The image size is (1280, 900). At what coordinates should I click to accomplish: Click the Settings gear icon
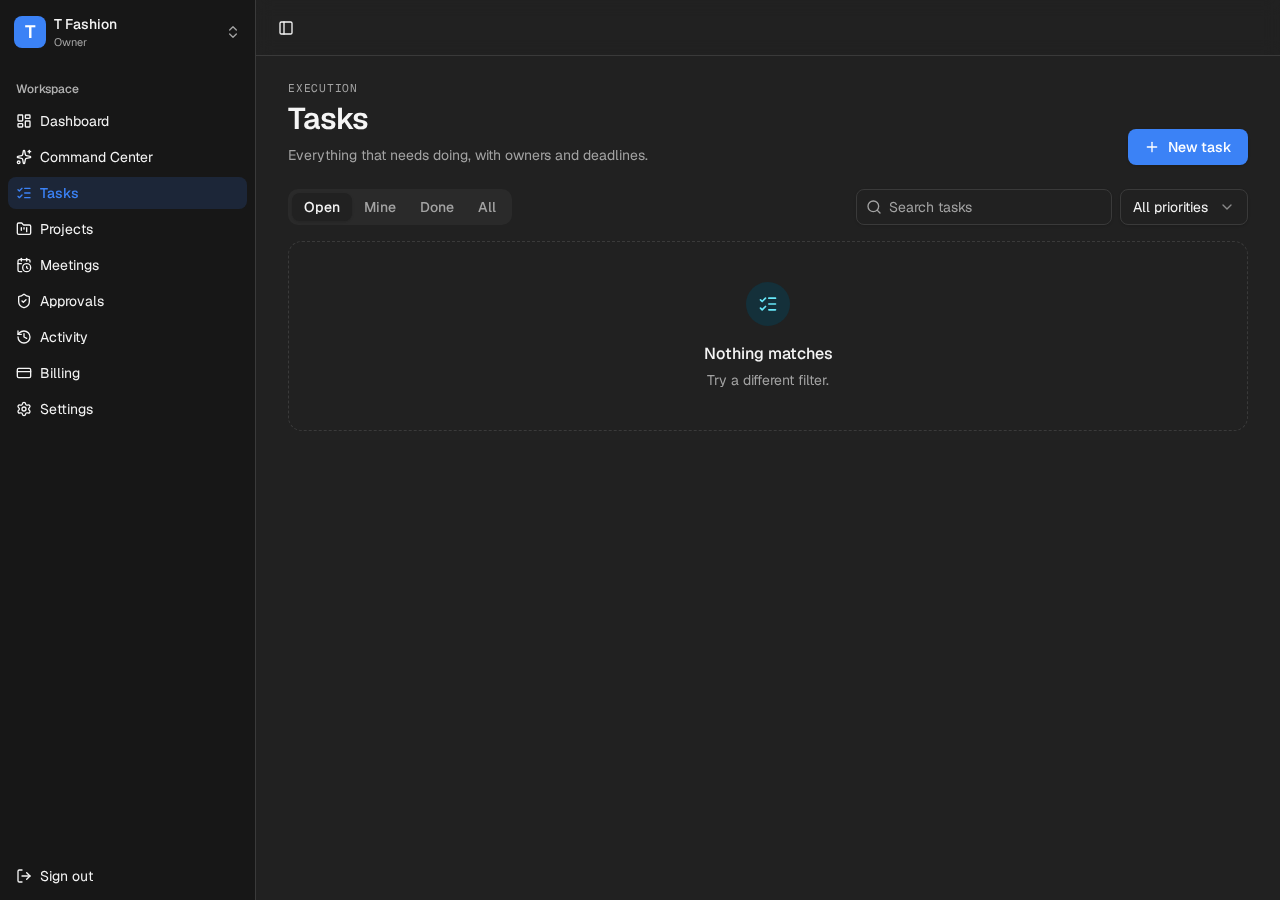click(x=24, y=409)
